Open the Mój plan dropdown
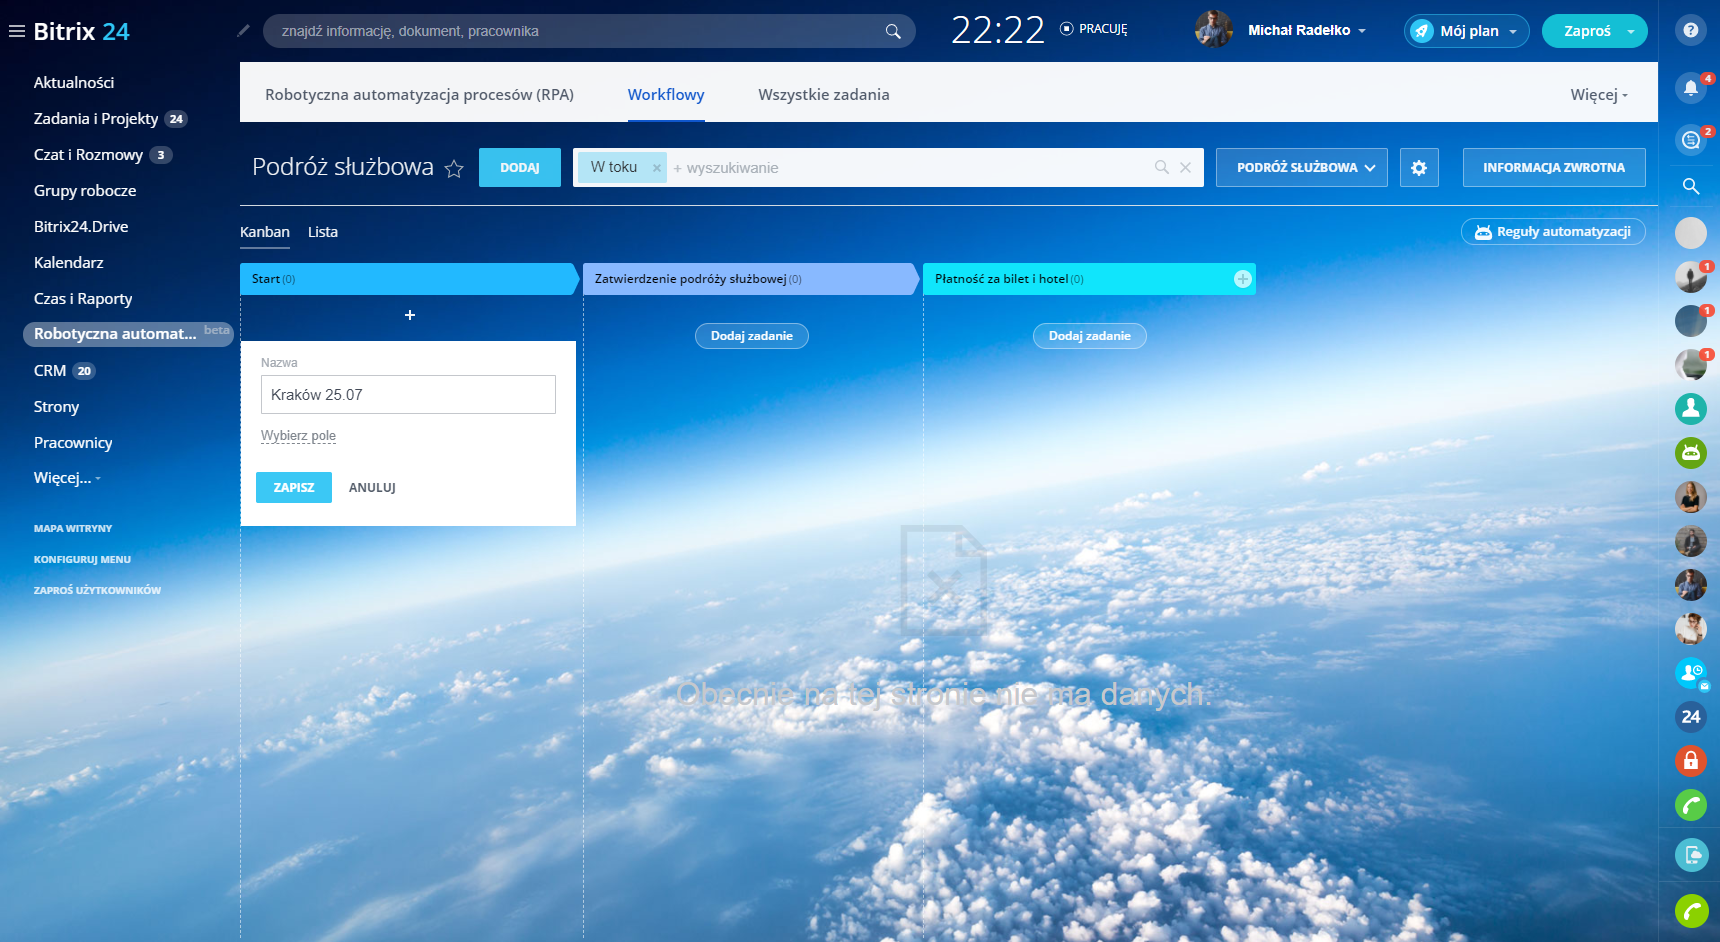Screen dimensions: 1720x942 [1466, 31]
